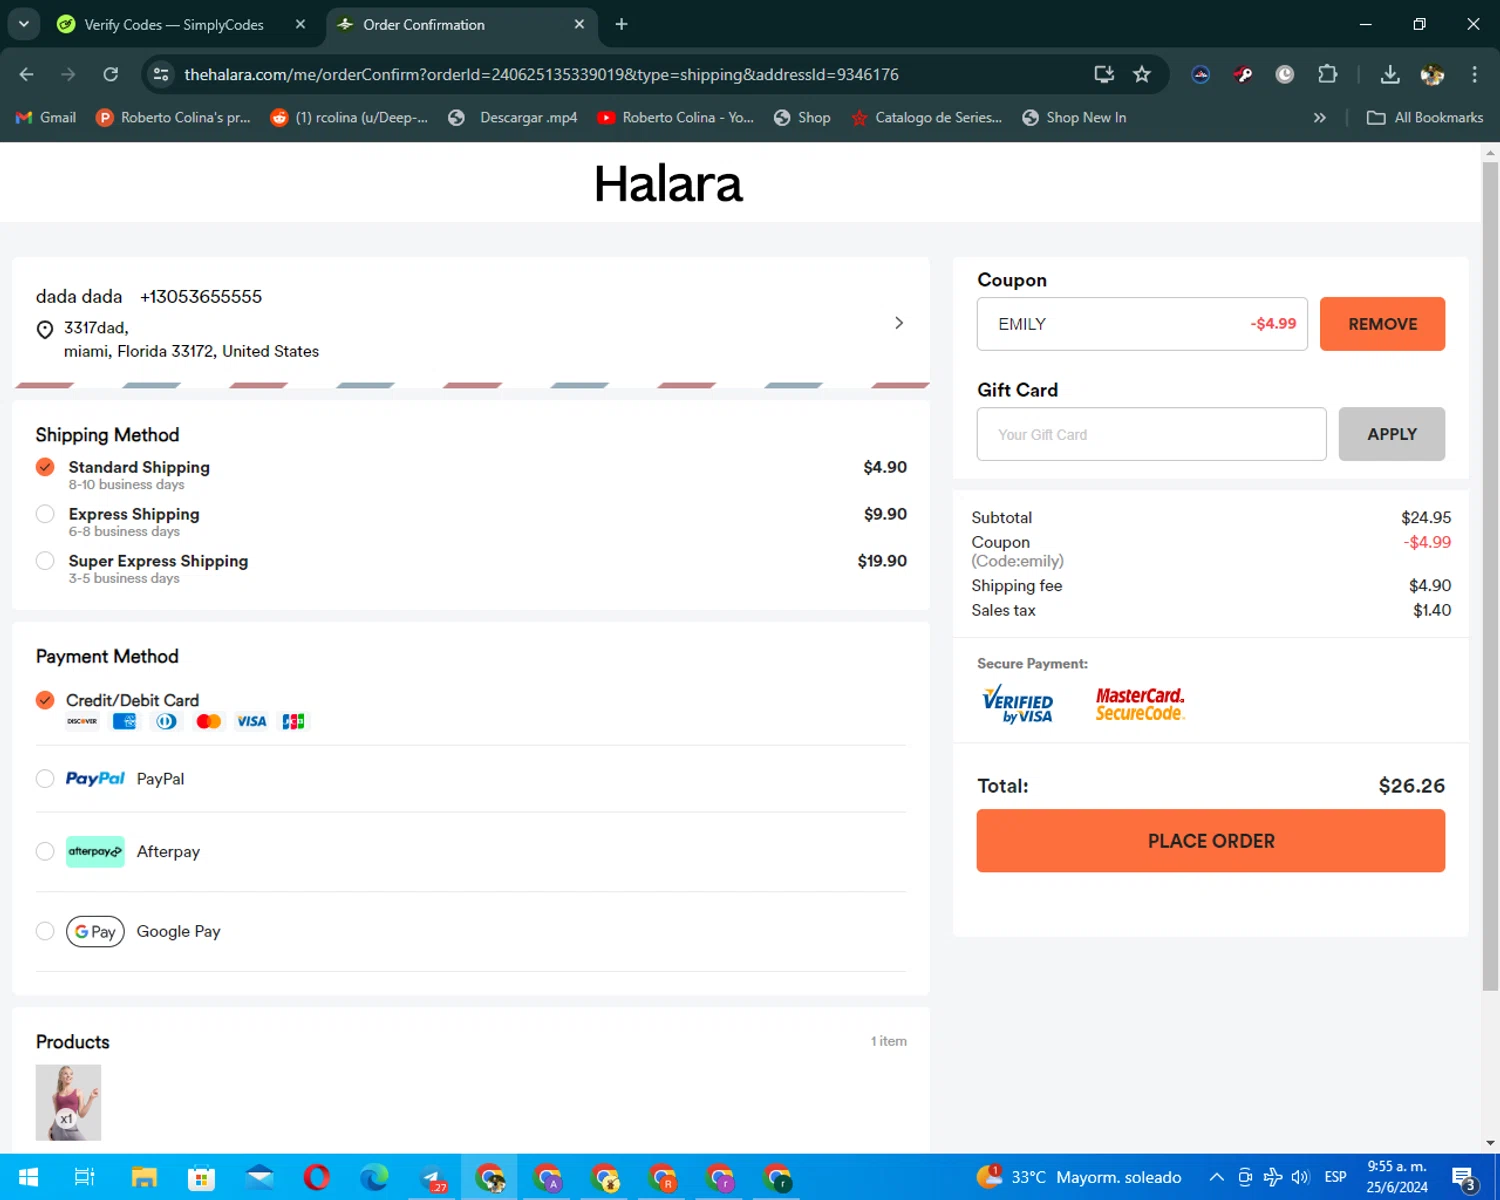Open the mountain-logo browser extension
The image size is (1500, 1200).
pyautogui.click(x=1201, y=74)
